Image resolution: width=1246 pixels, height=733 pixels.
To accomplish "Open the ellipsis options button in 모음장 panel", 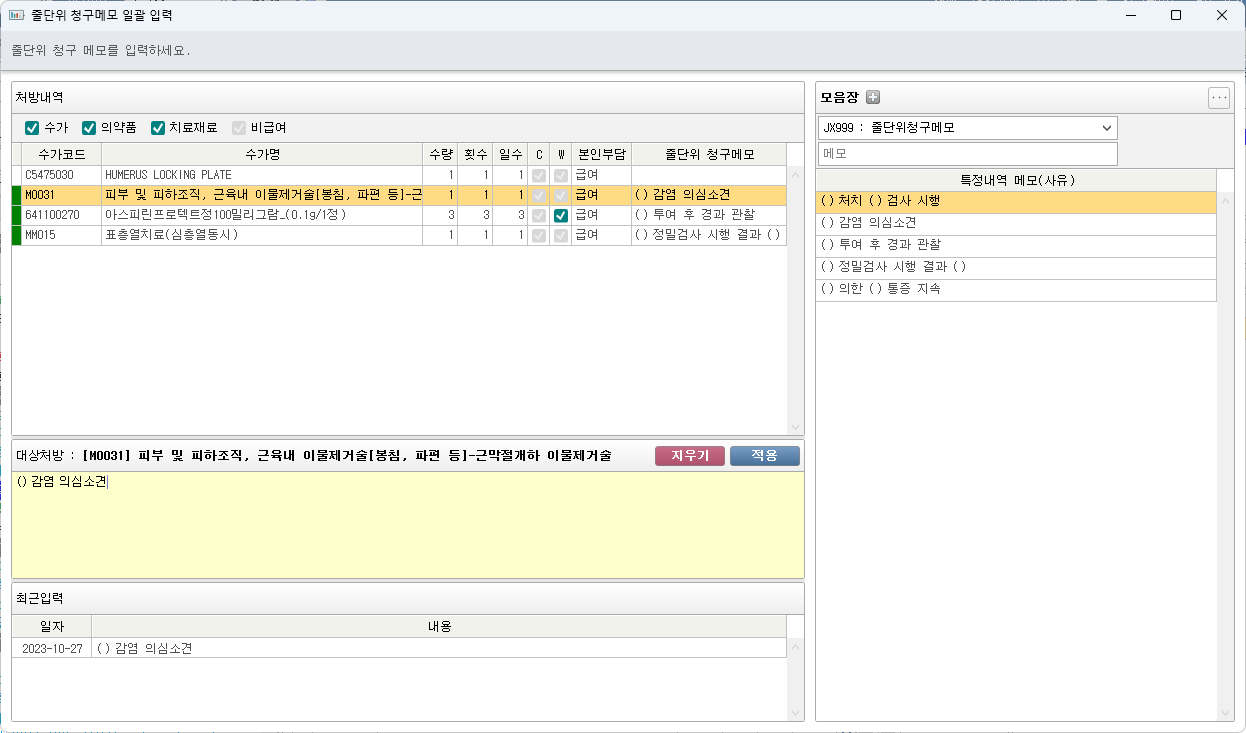I will tap(1218, 98).
